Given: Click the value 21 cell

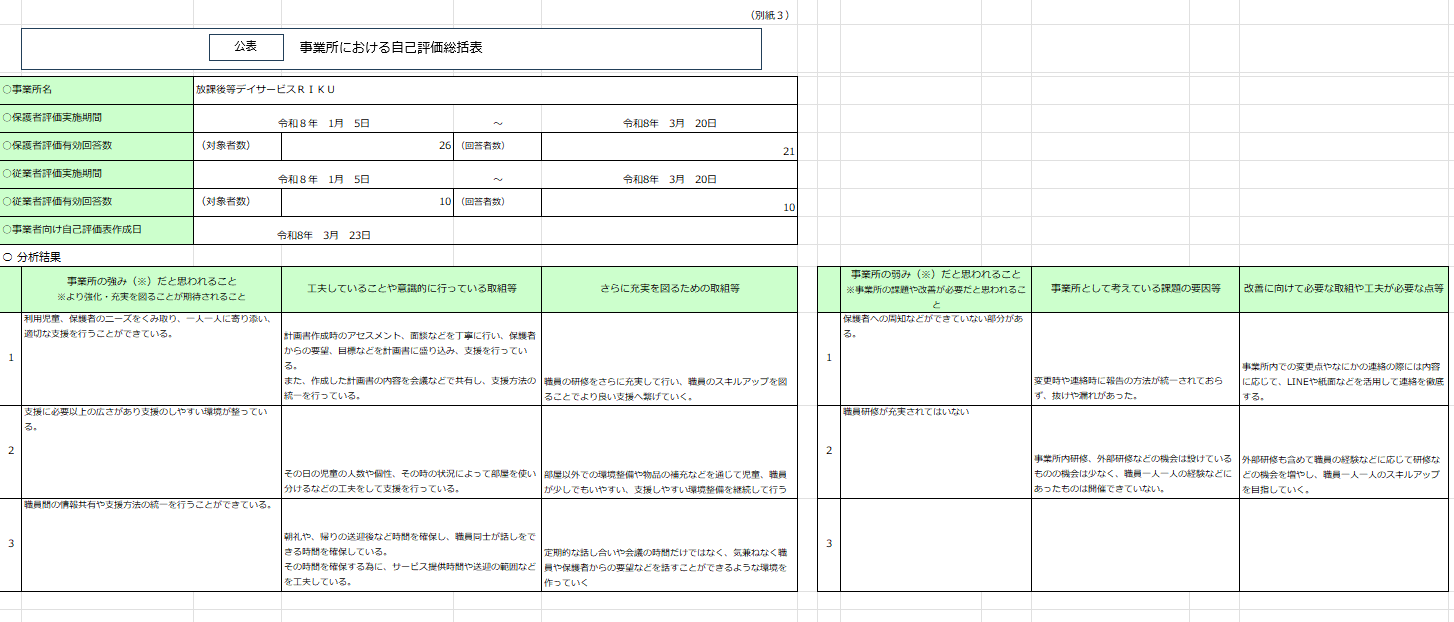Looking at the screenshot, I should click(669, 146).
